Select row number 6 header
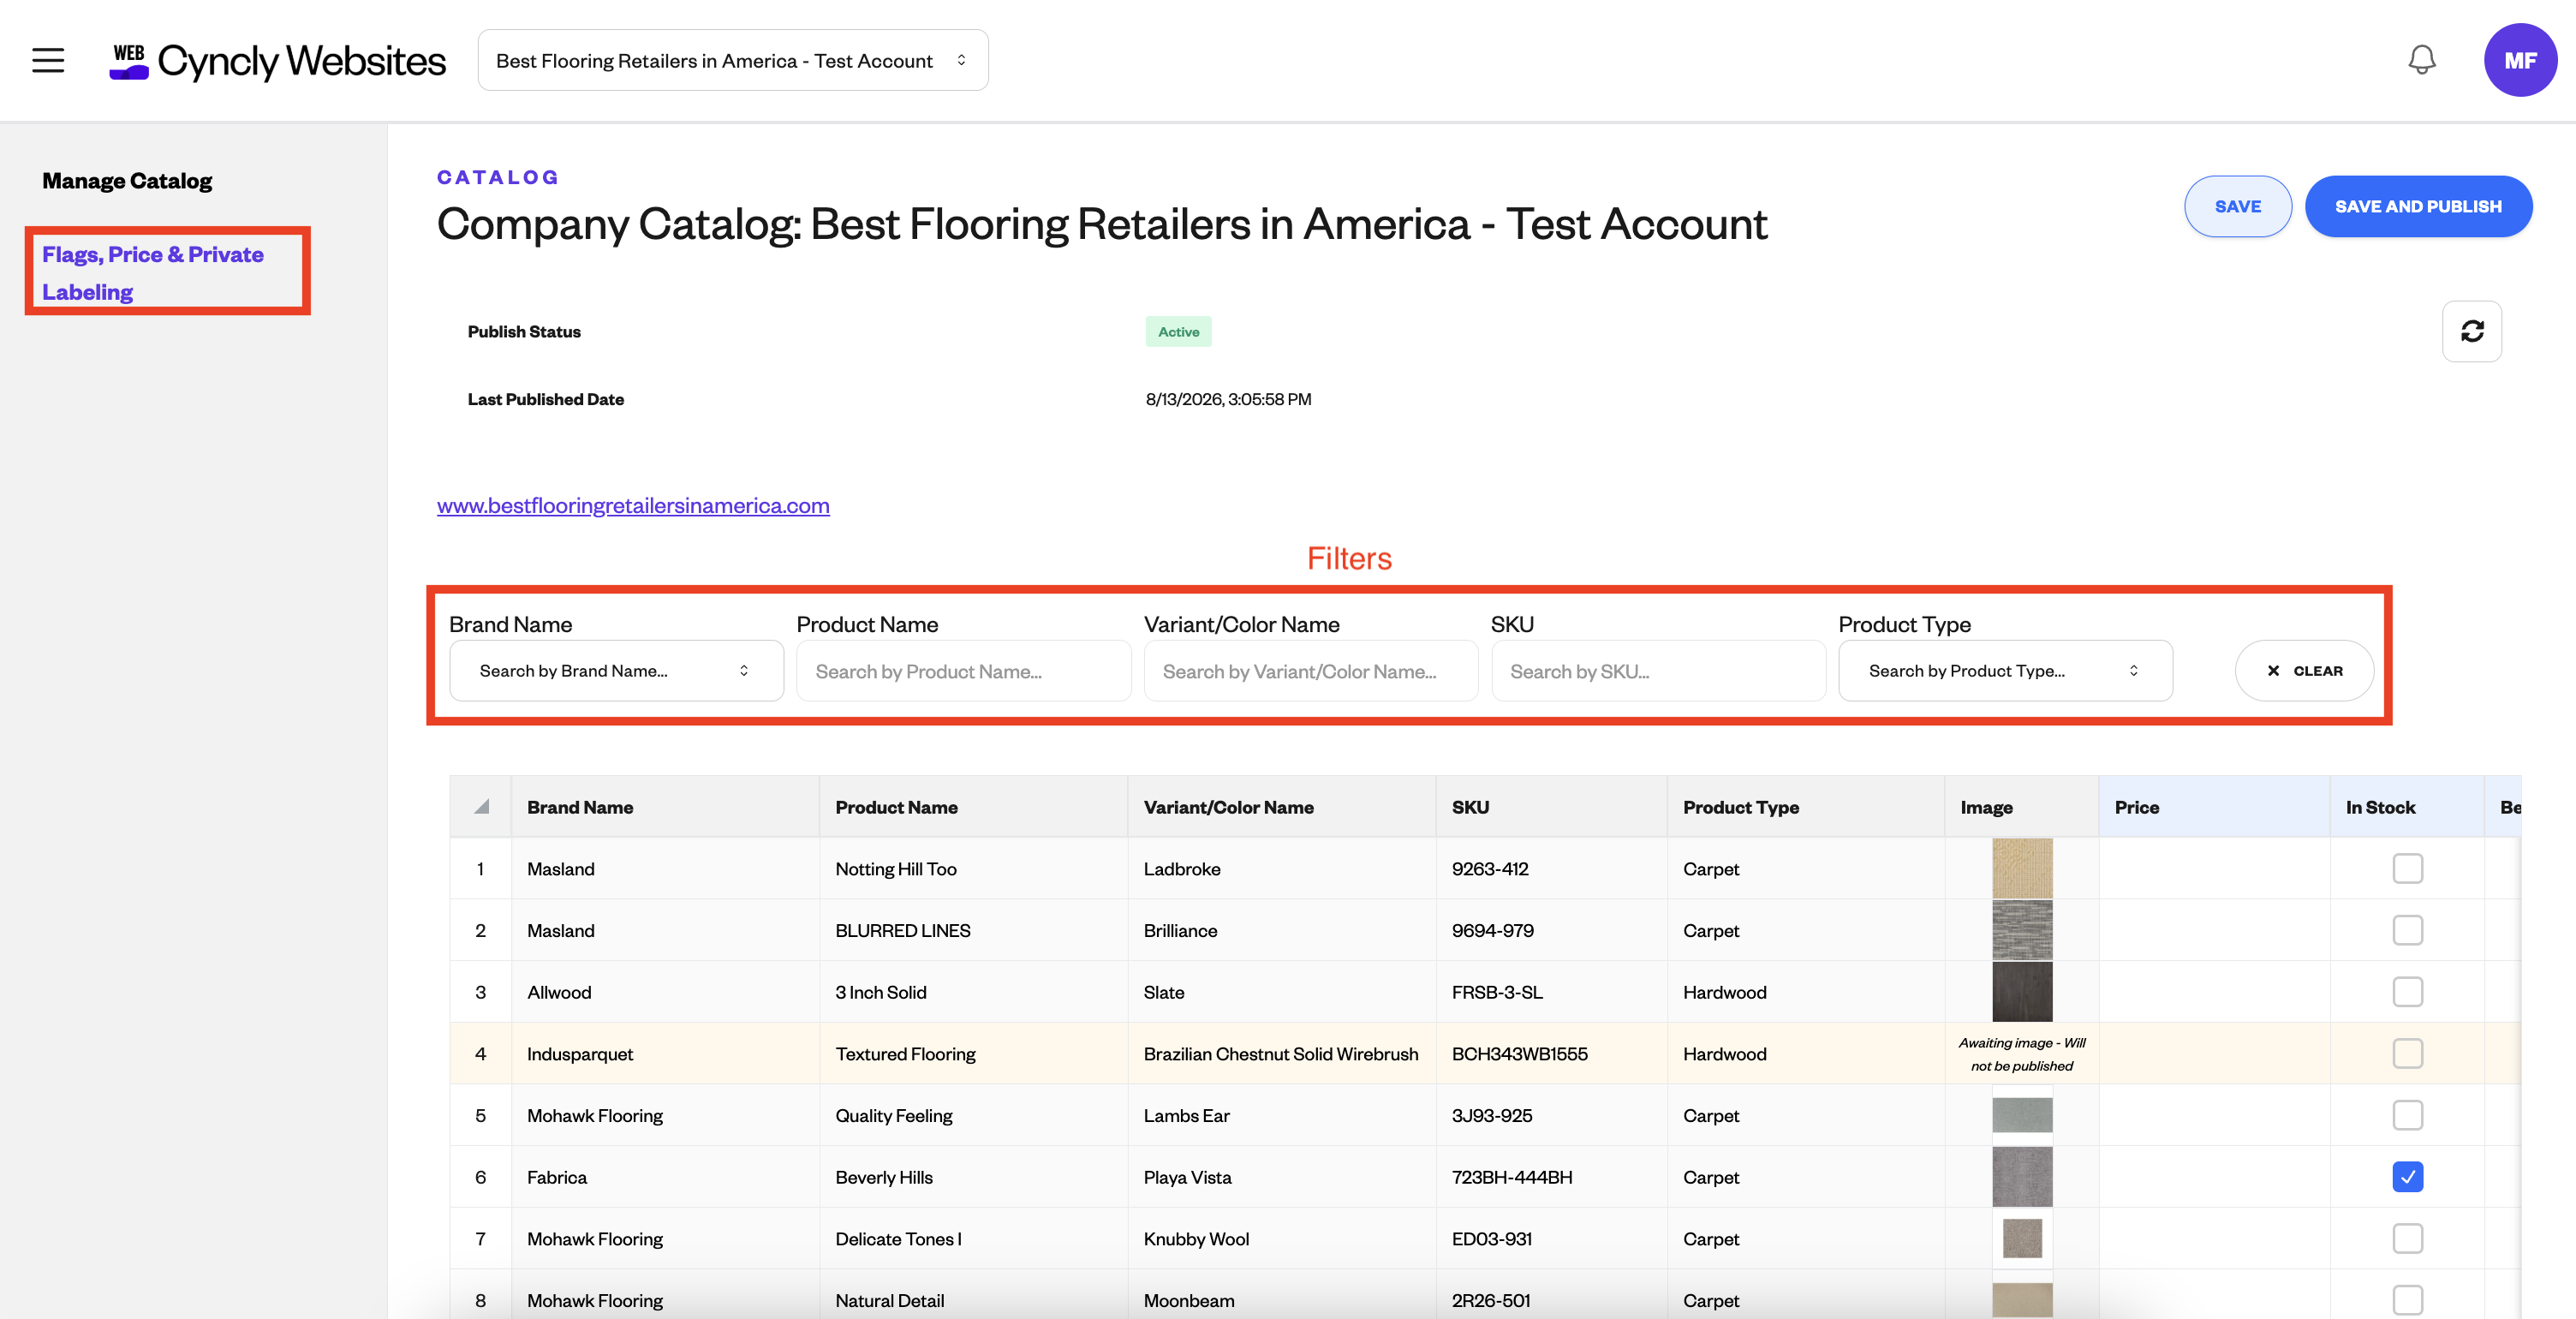Viewport: 2576px width, 1319px height. tap(481, 1177)
